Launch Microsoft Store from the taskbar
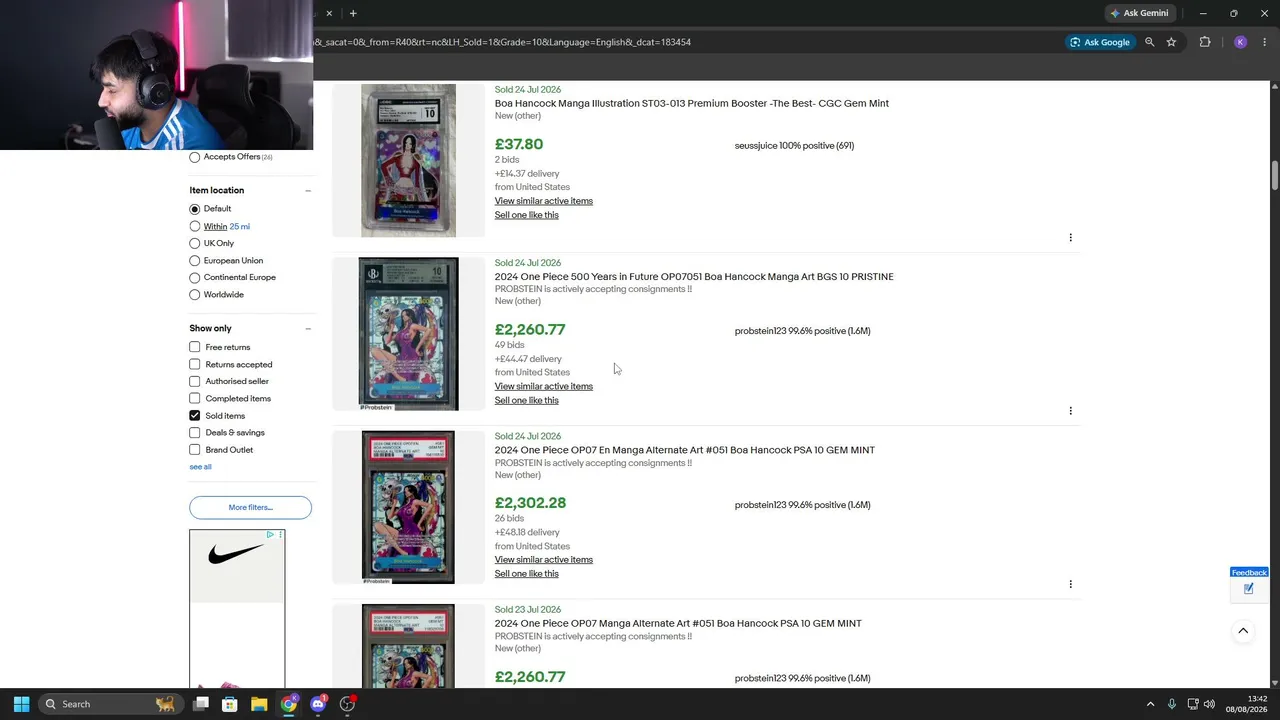1280x720 pixels. coord(230,704)
